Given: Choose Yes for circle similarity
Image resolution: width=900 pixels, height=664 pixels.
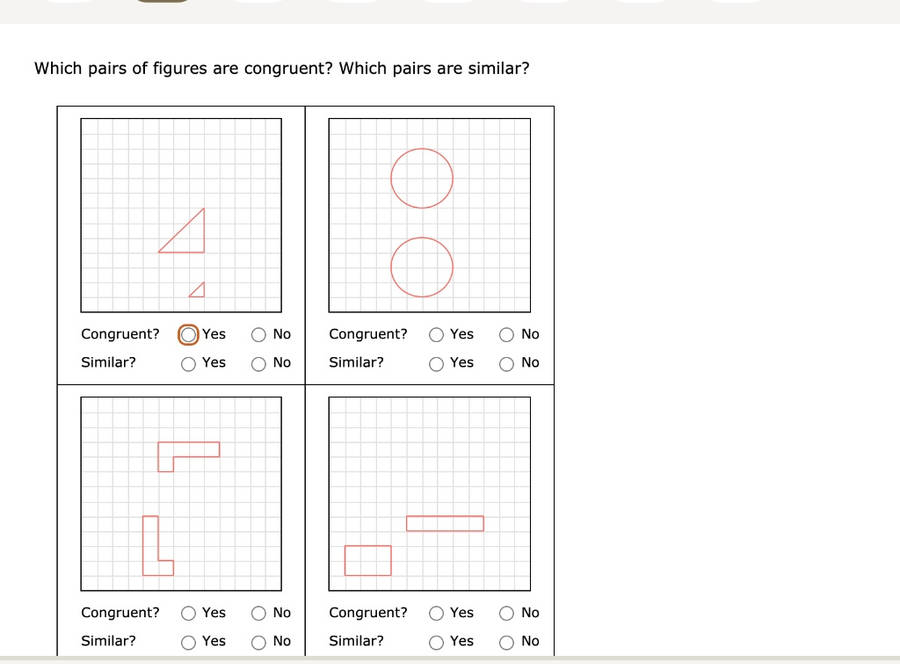Looking at the screenshot, I should [x=436, y=363].
